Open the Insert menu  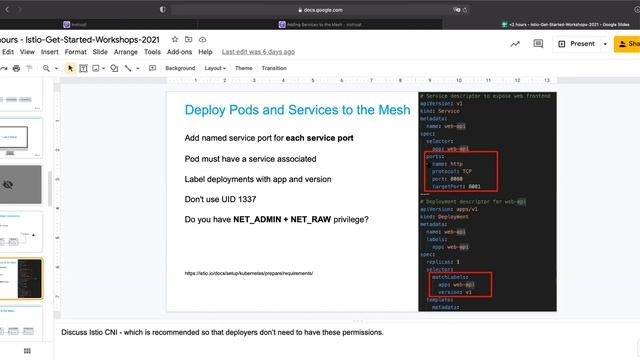pyautogui.click(x=49, y=52)
